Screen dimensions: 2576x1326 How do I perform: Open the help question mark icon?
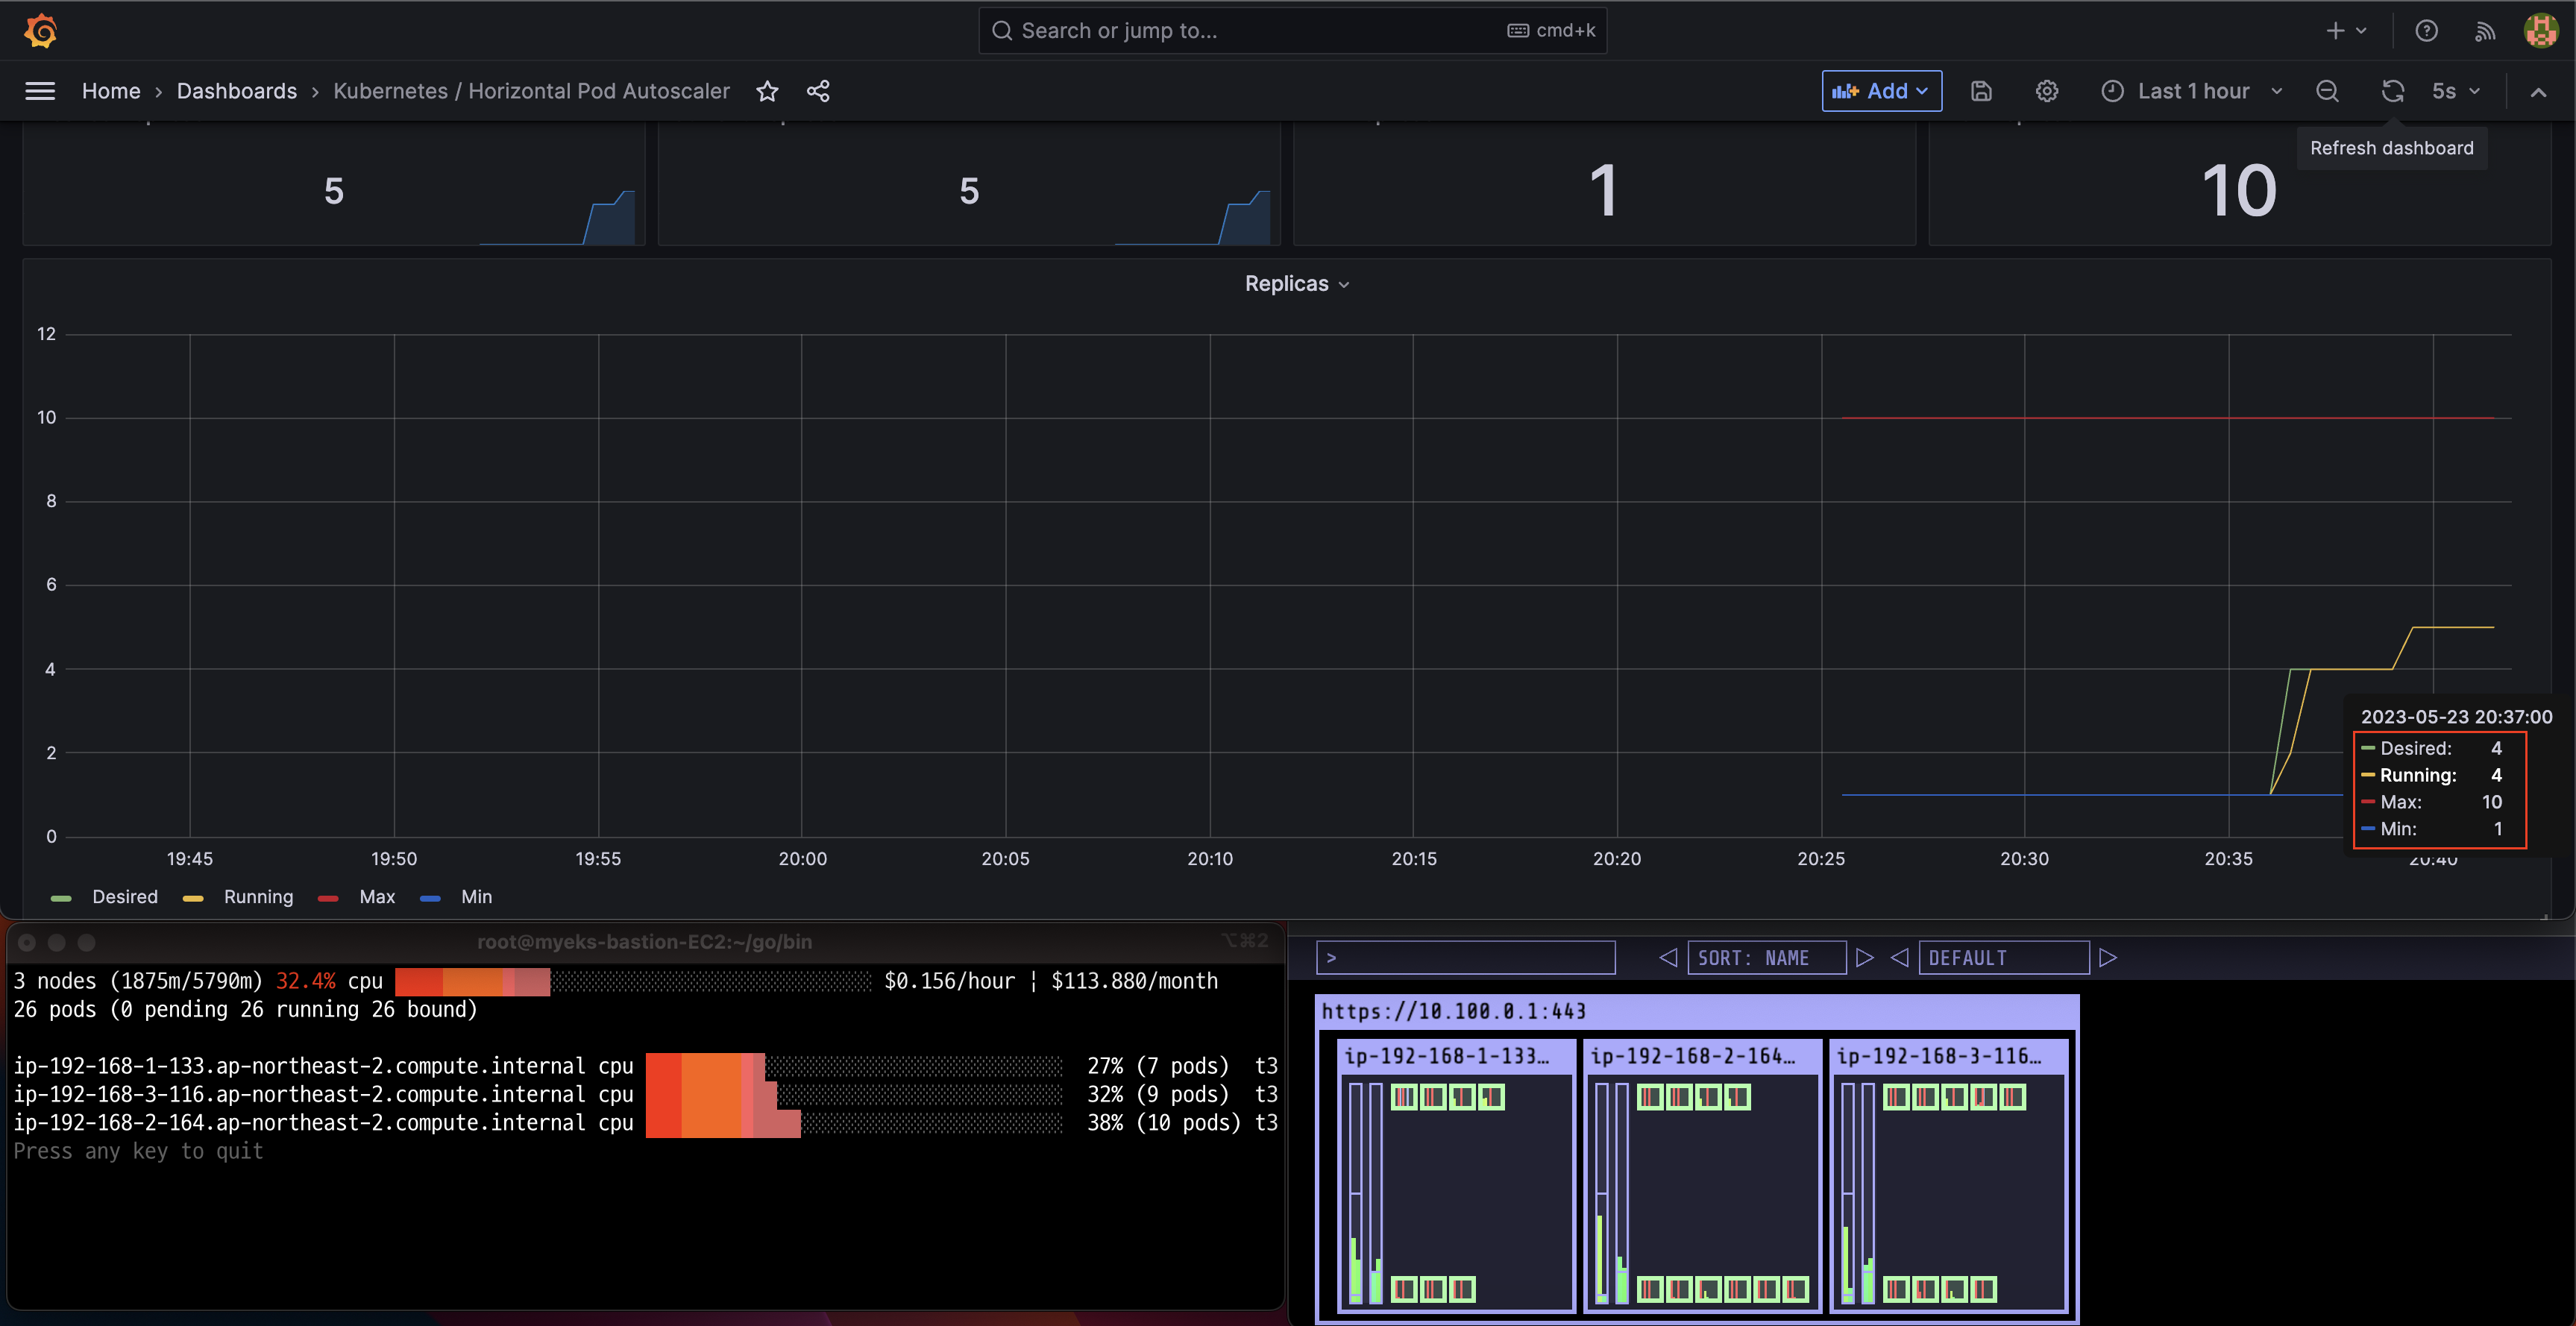point(2426,31)
